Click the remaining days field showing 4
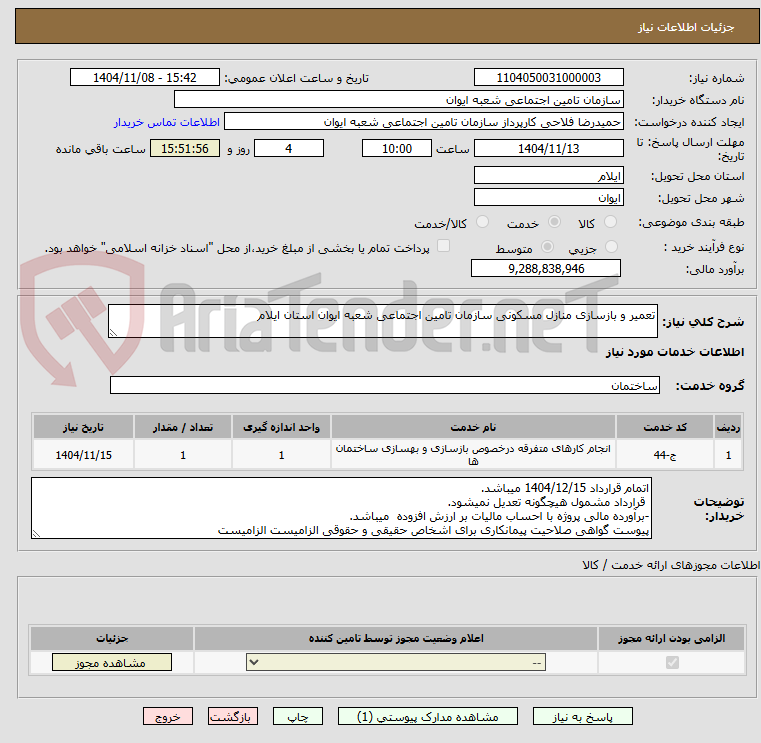Image resolution: width=761 pixels, height=743 pixels. coord(289,149)
